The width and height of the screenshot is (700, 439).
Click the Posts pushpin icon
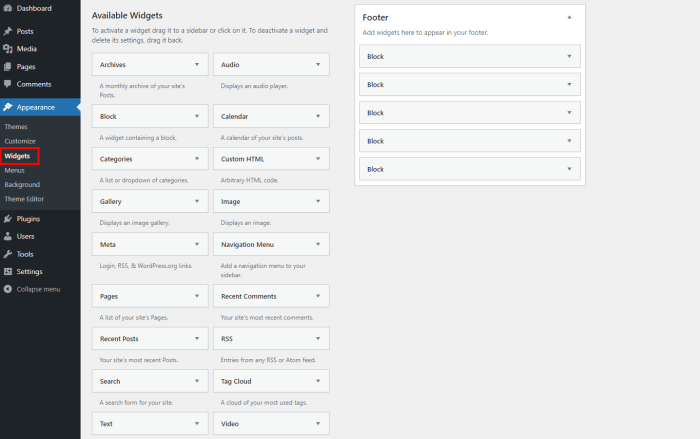pos(8,31)
